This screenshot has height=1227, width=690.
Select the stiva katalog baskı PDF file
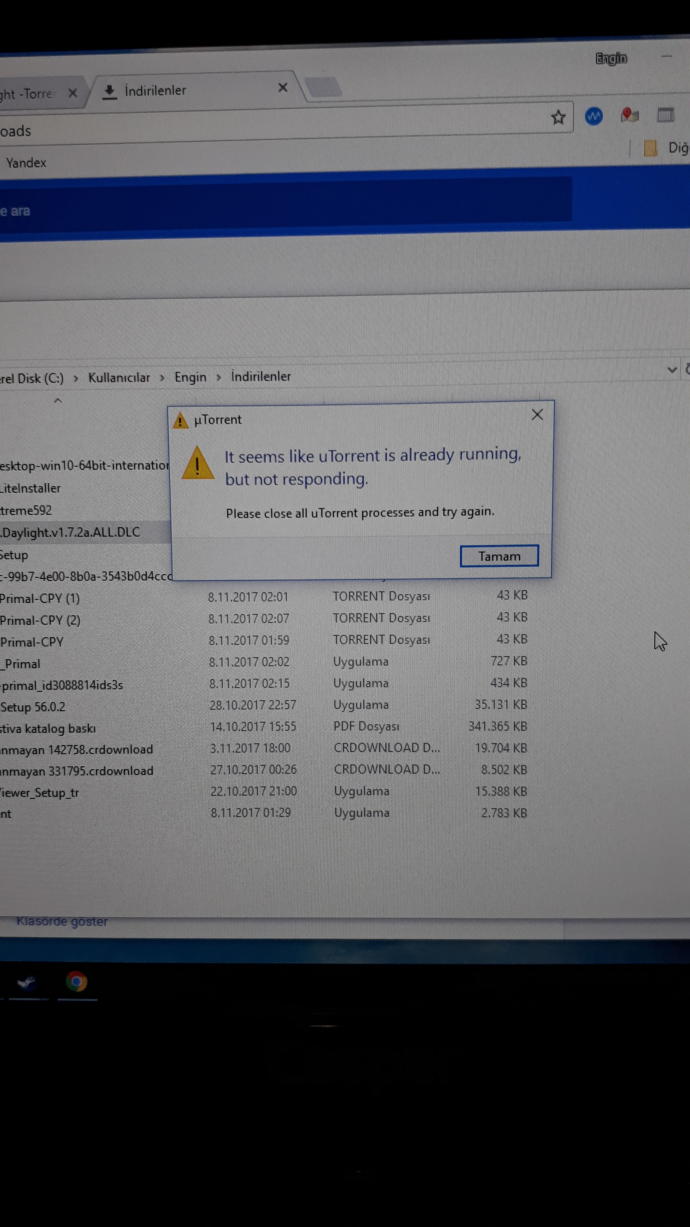[48, 728]
